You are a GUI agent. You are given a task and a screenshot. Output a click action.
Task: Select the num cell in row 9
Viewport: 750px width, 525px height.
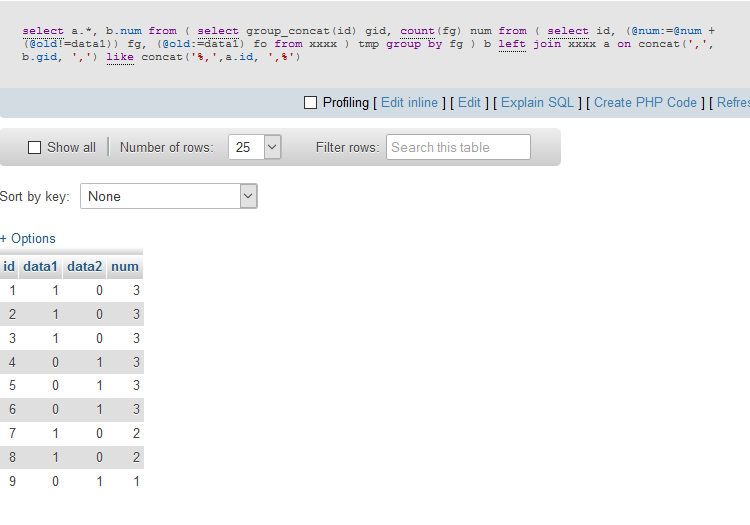click(x=135, y=482)
